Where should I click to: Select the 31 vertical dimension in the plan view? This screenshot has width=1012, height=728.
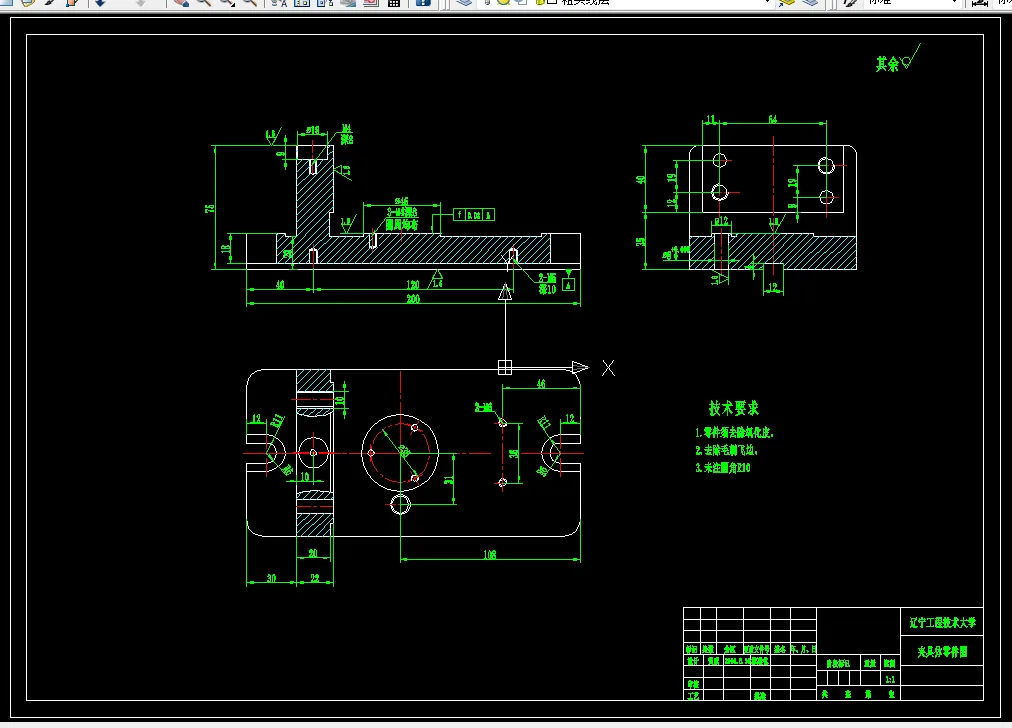point(449,478)
